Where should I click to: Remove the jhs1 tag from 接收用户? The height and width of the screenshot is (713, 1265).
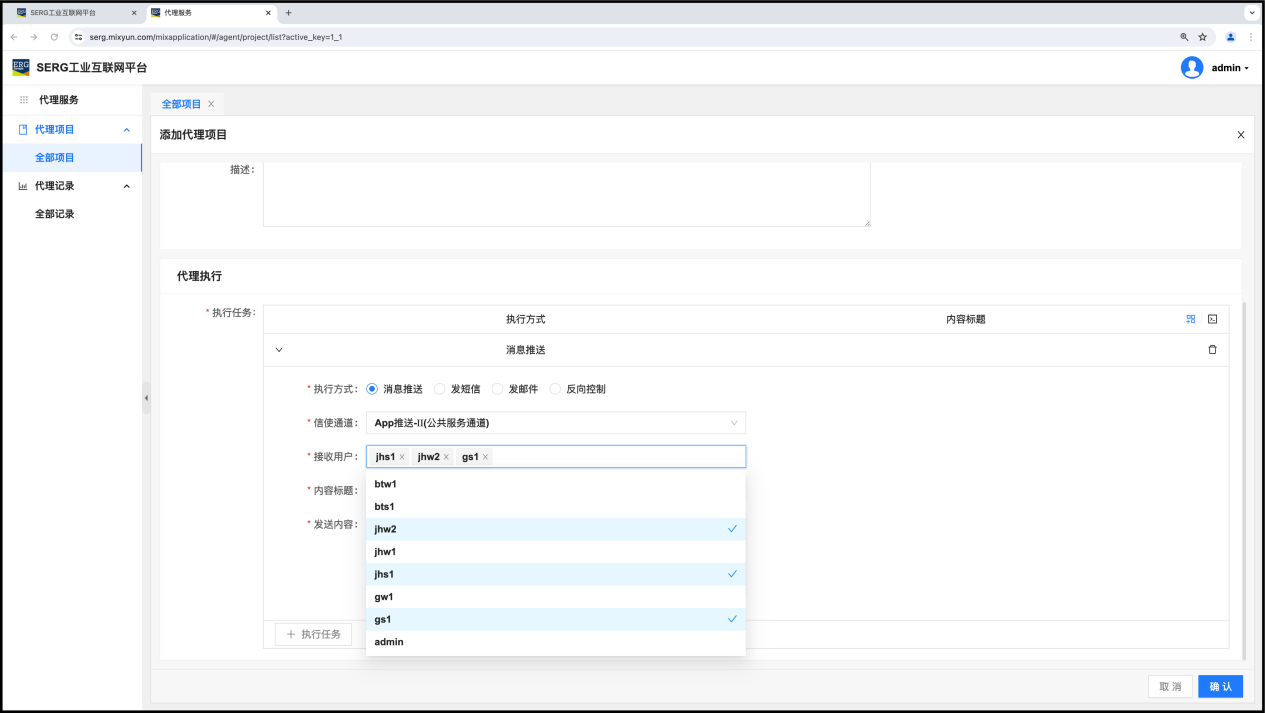(x=402, y=457)
